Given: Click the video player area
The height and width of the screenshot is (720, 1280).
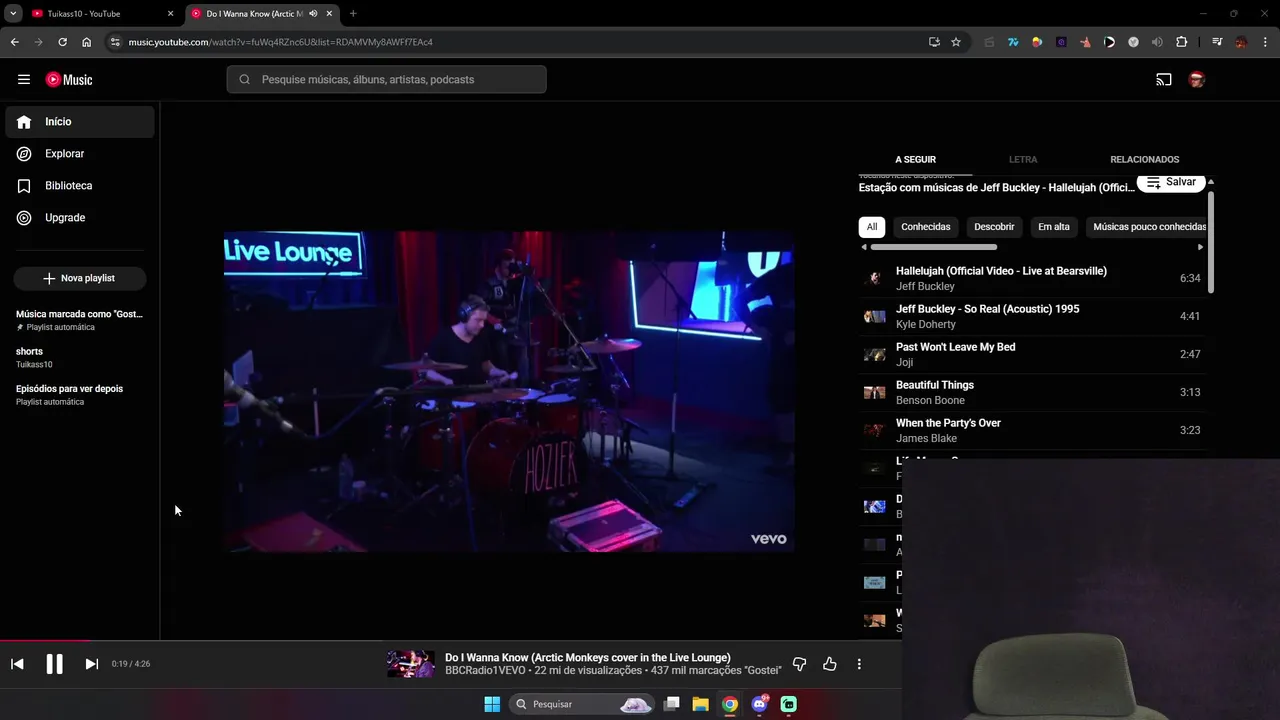Looking at the screenshot, I should coord(509,392).
